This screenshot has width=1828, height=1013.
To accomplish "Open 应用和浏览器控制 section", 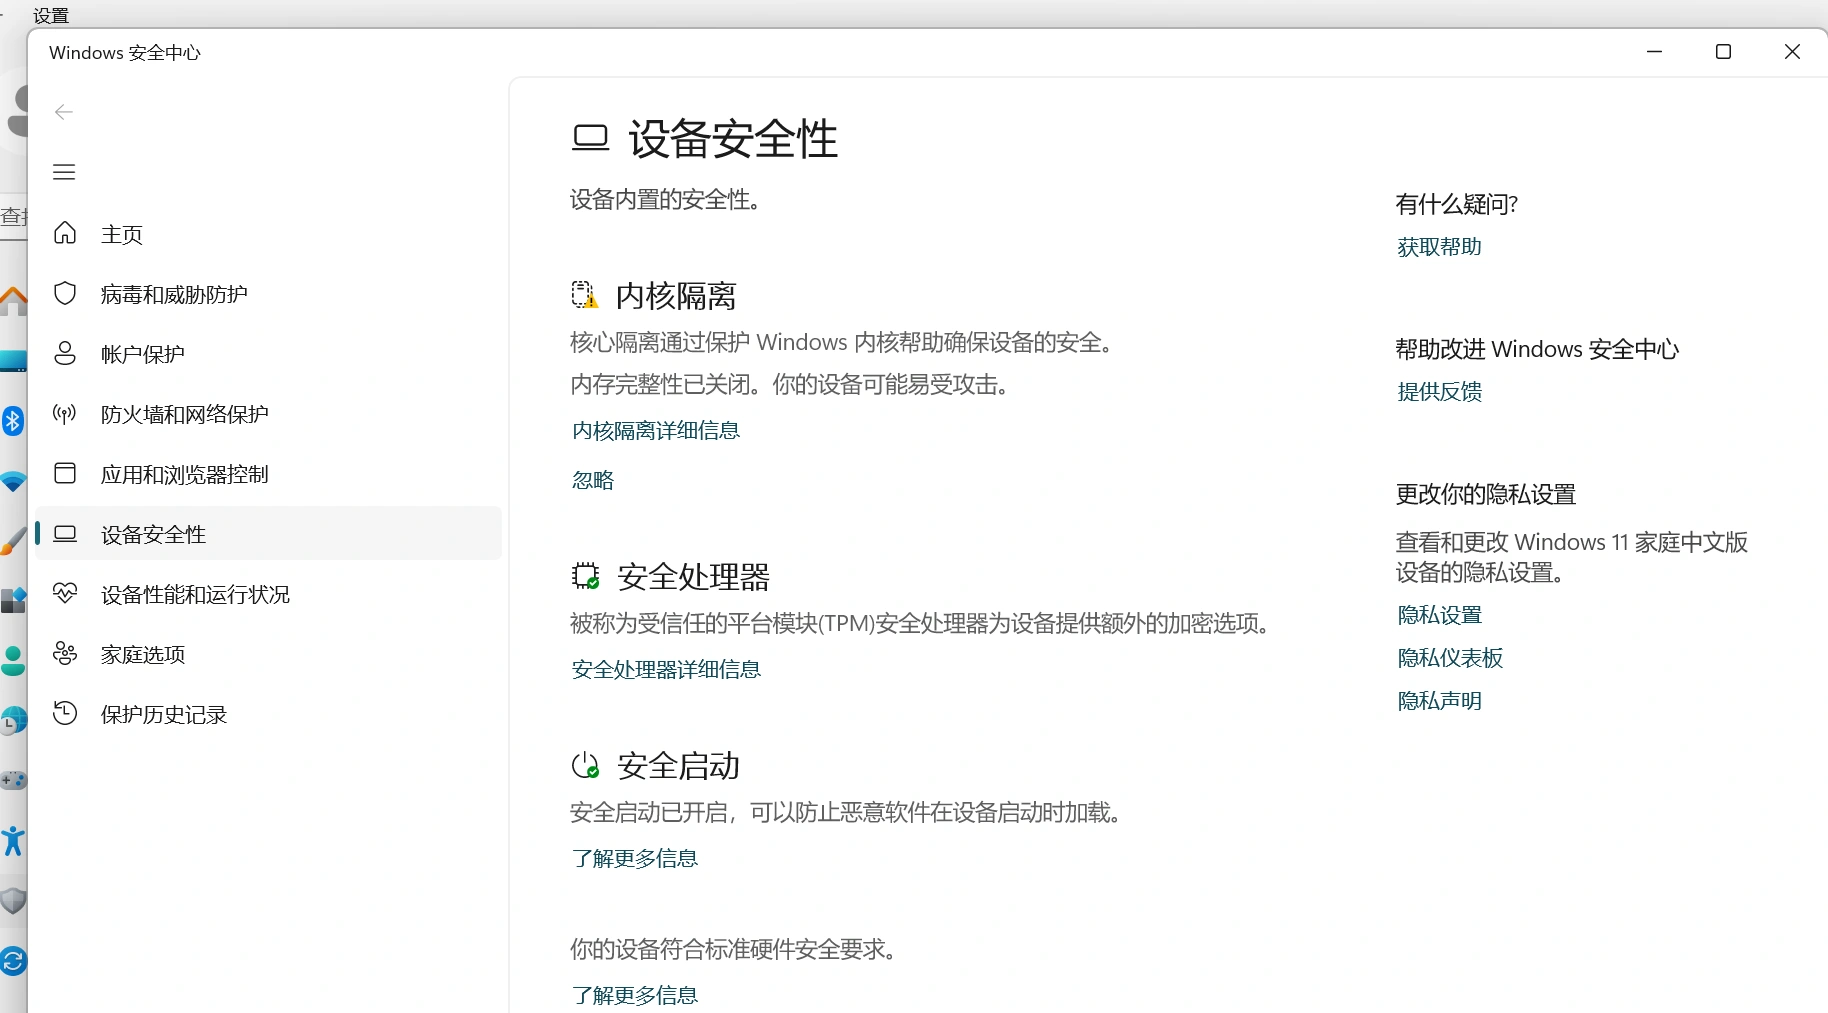I will click(185, 474).
